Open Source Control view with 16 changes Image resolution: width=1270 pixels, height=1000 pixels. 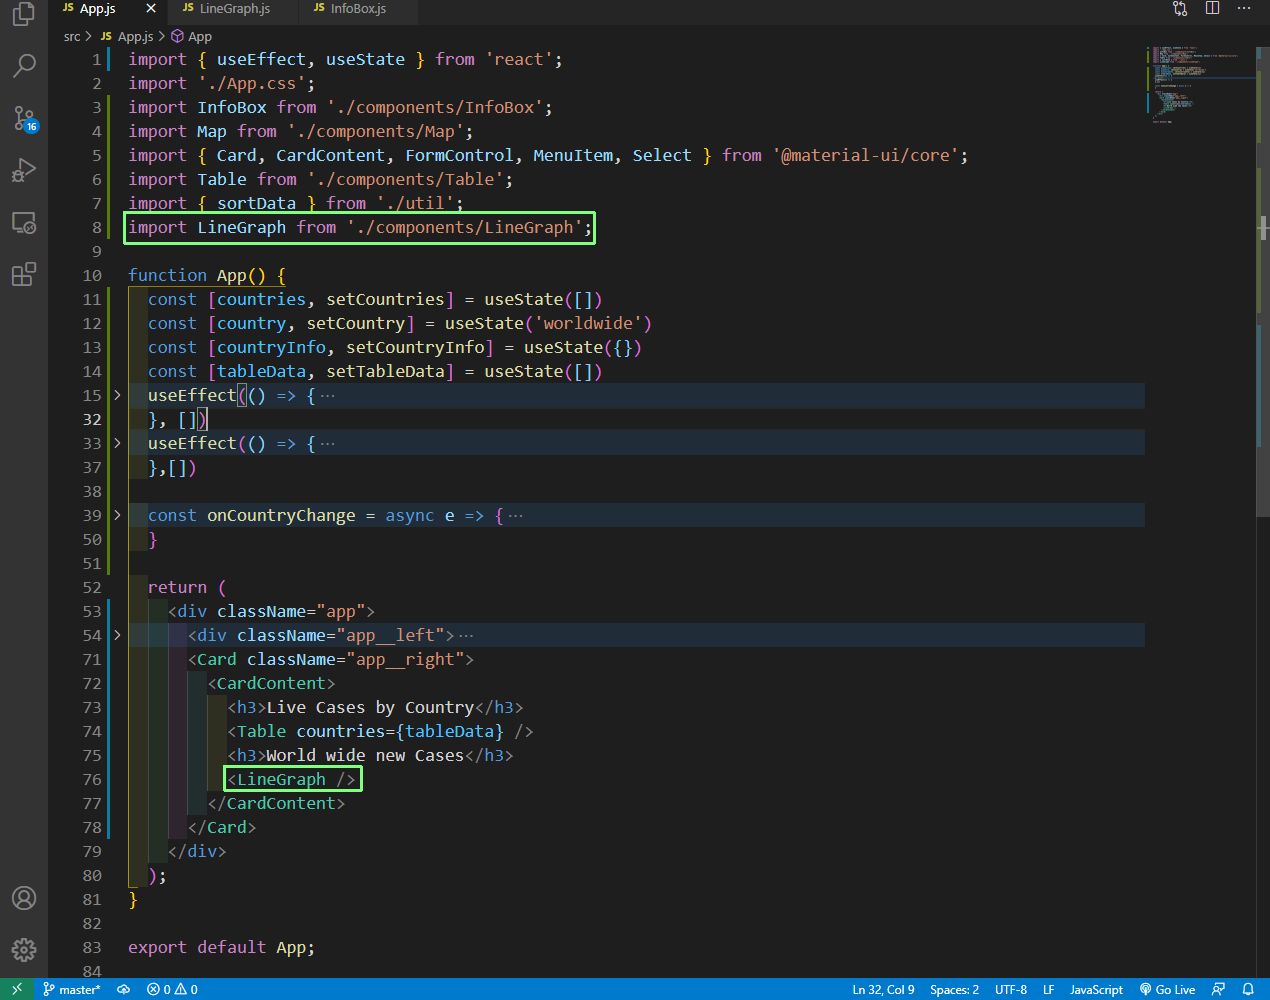click(x=23, y=118)
